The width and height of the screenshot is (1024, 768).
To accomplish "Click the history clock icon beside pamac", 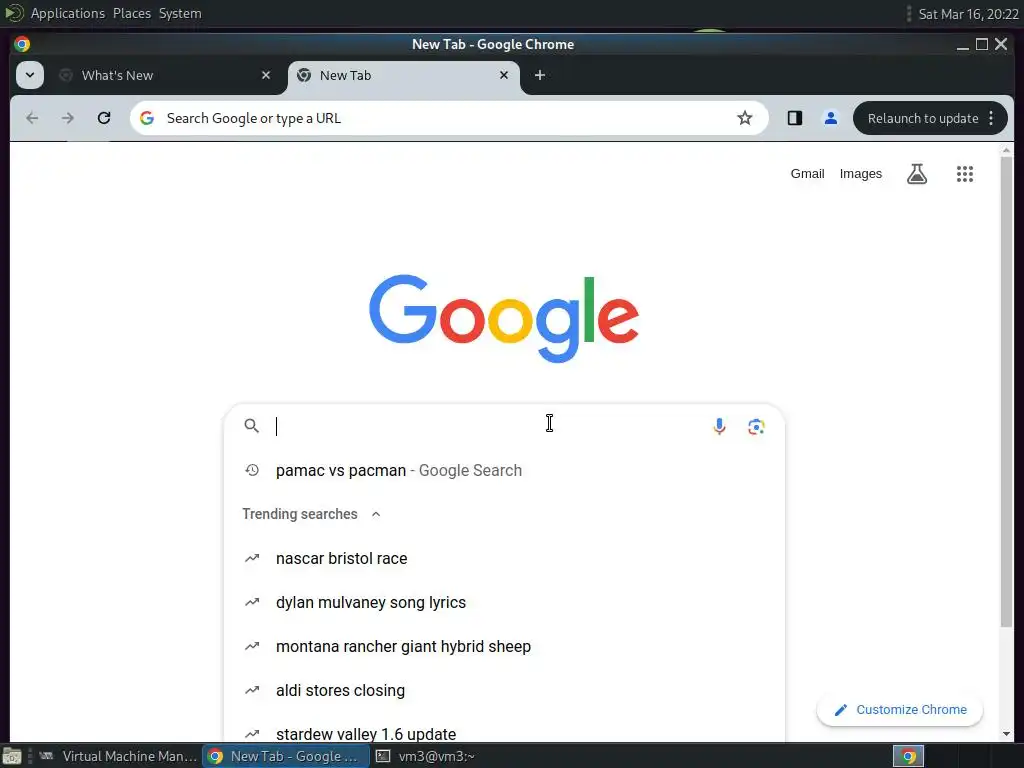I will [x=251, y=470].
